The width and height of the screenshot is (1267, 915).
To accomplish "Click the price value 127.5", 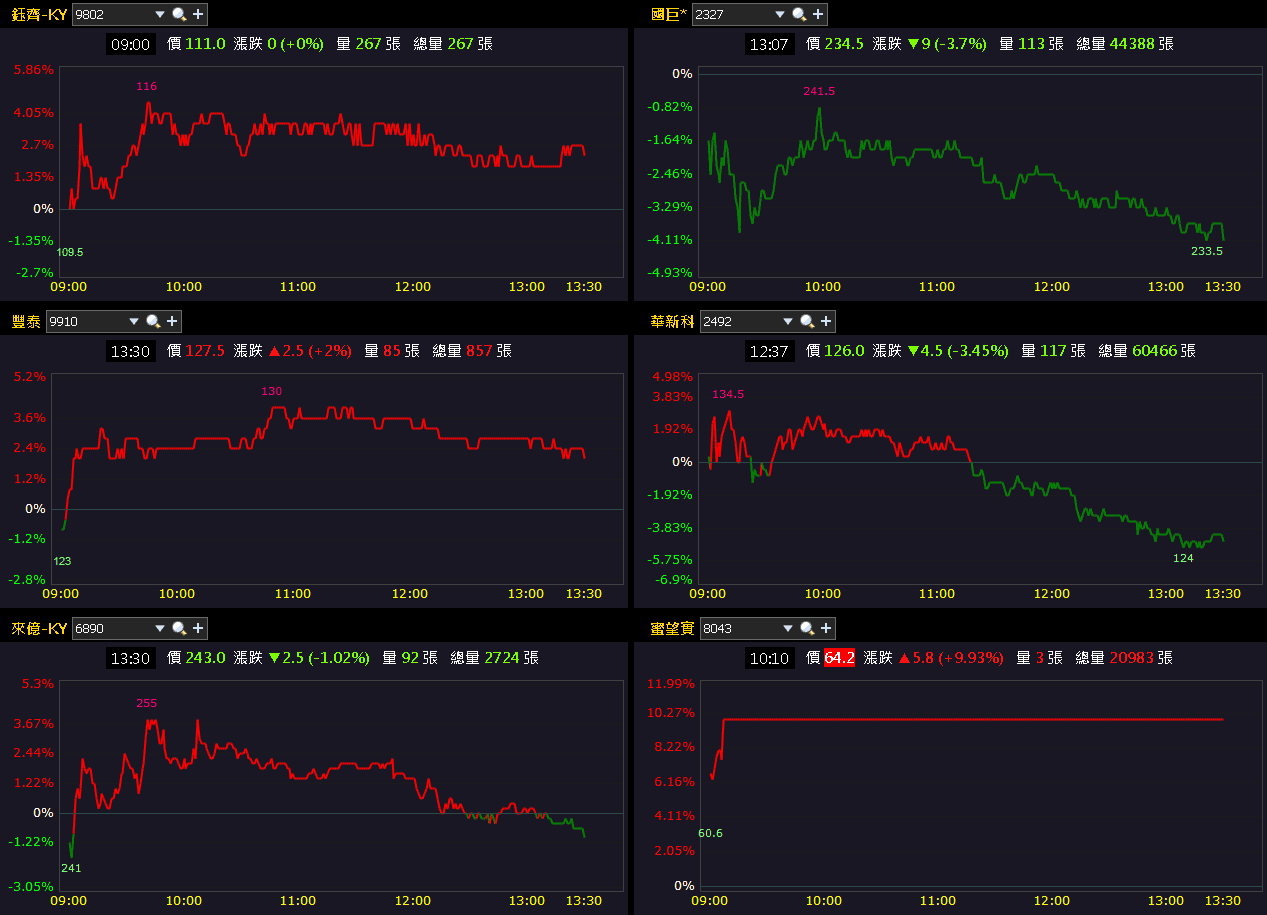I will click(205, 351).
